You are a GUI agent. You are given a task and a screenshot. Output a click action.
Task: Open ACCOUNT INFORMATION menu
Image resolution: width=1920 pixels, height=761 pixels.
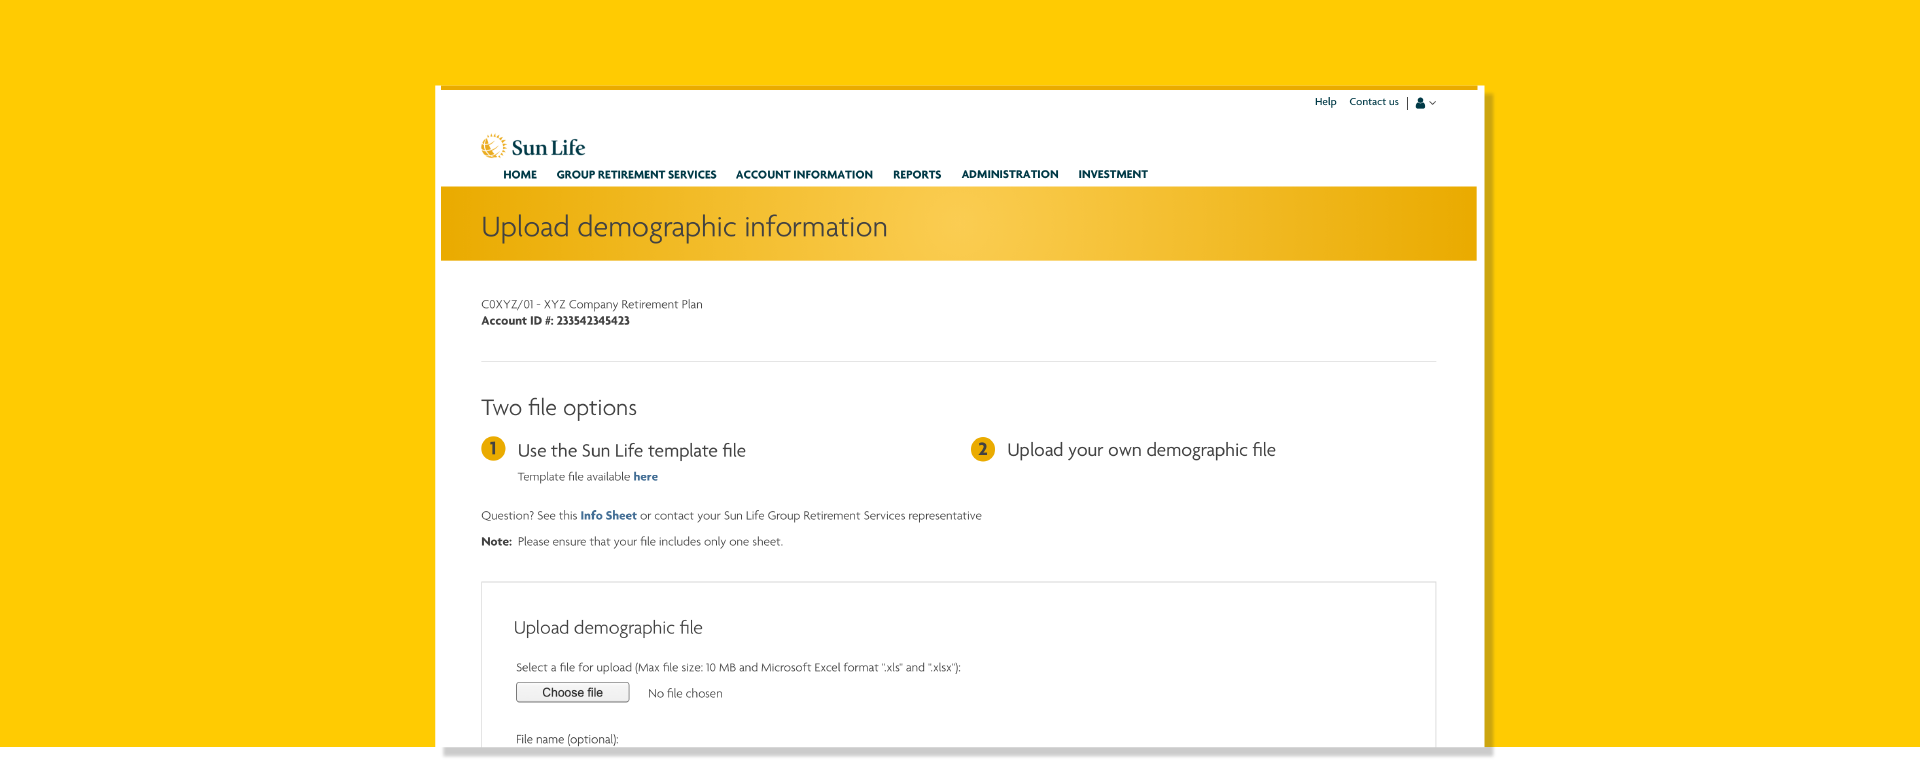pos(804,175)
